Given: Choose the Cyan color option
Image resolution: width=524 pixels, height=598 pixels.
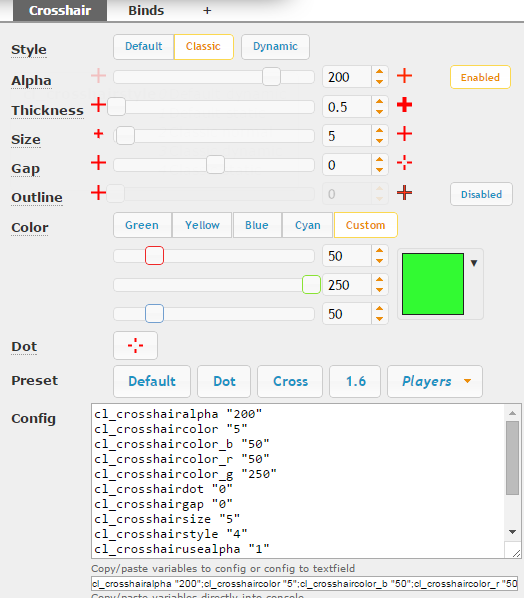Looking at the screenshot, I should (307, 225).
